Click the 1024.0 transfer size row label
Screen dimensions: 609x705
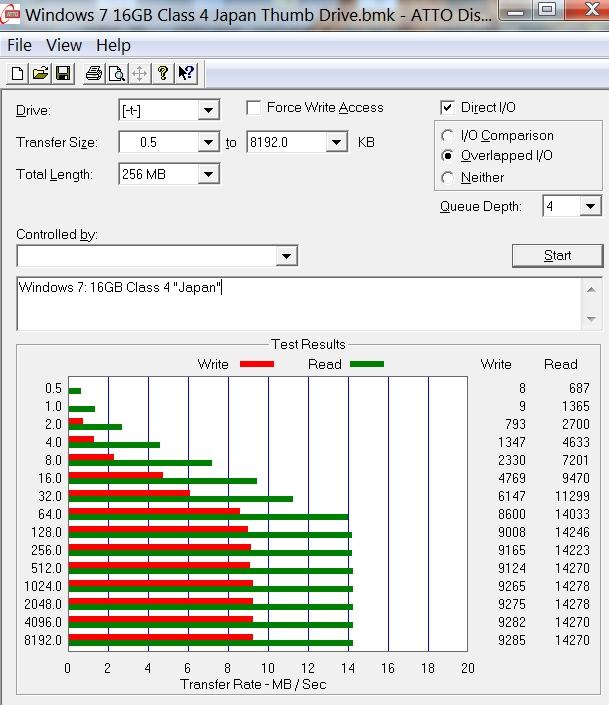click(43, 586)
